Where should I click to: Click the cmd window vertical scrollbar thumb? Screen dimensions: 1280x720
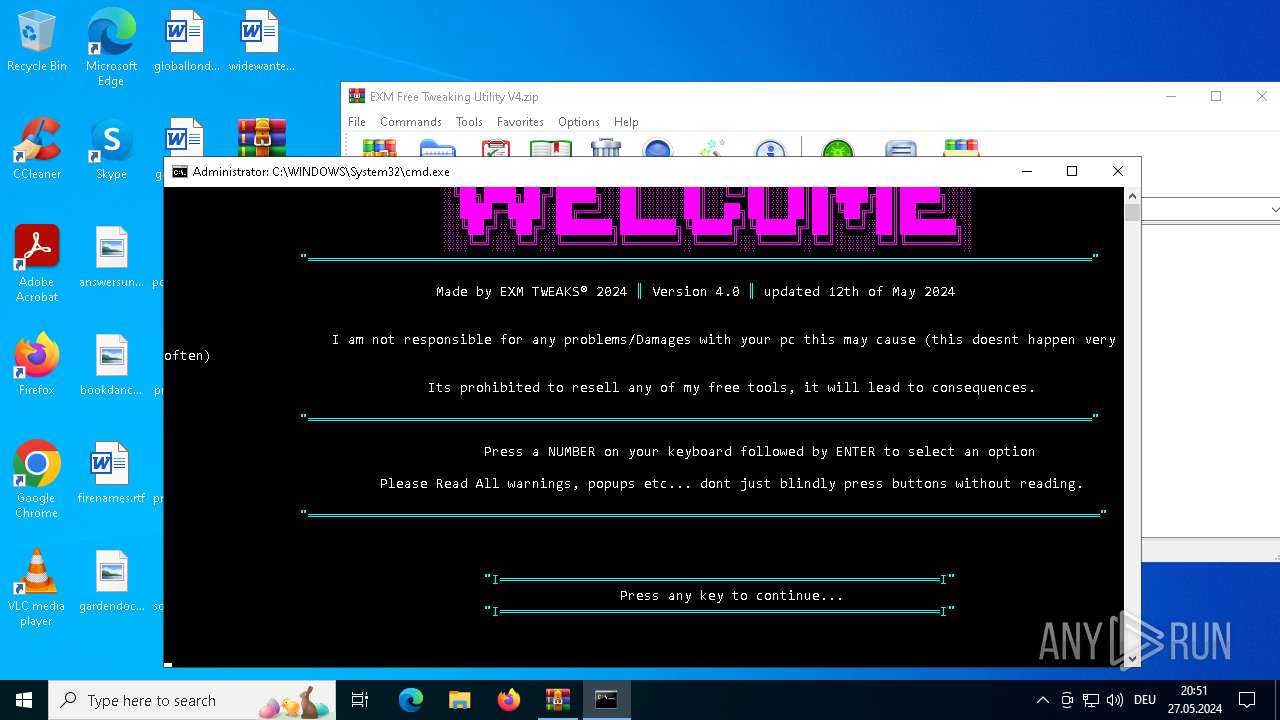[1132, 212]
